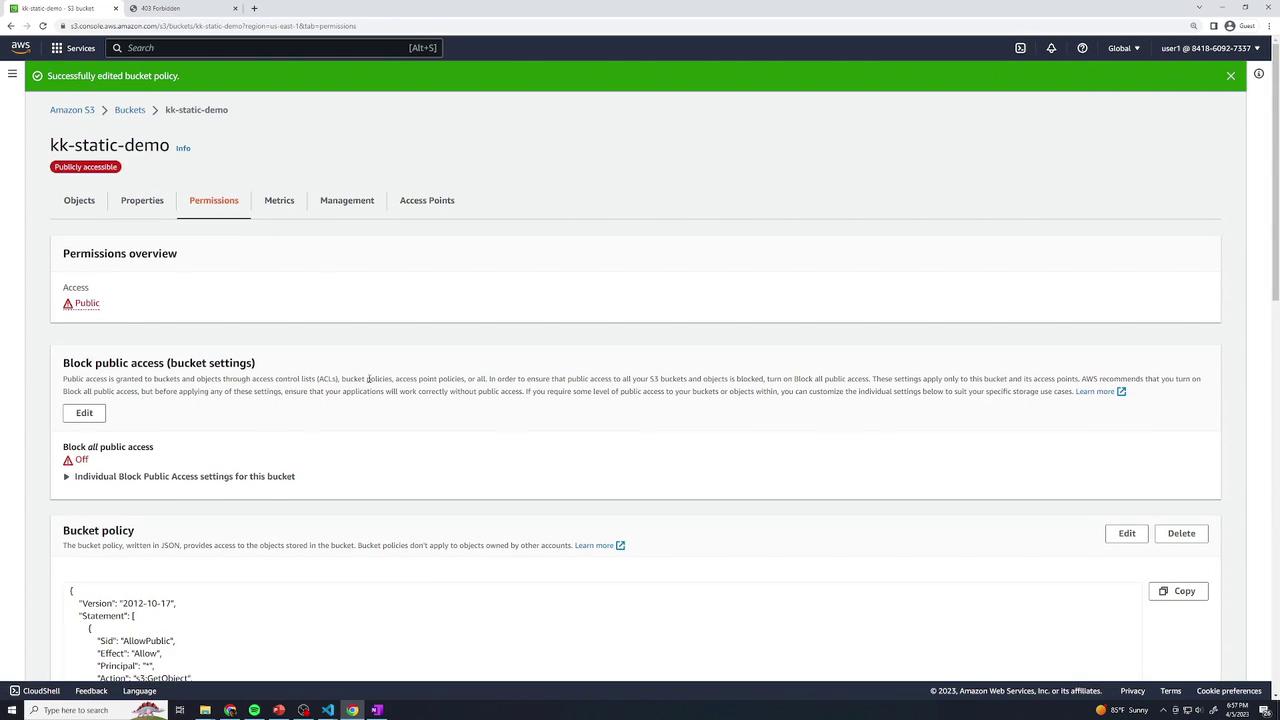
Task: Launch CloudShell from the top navigation bar
Action: point(1020,48)
